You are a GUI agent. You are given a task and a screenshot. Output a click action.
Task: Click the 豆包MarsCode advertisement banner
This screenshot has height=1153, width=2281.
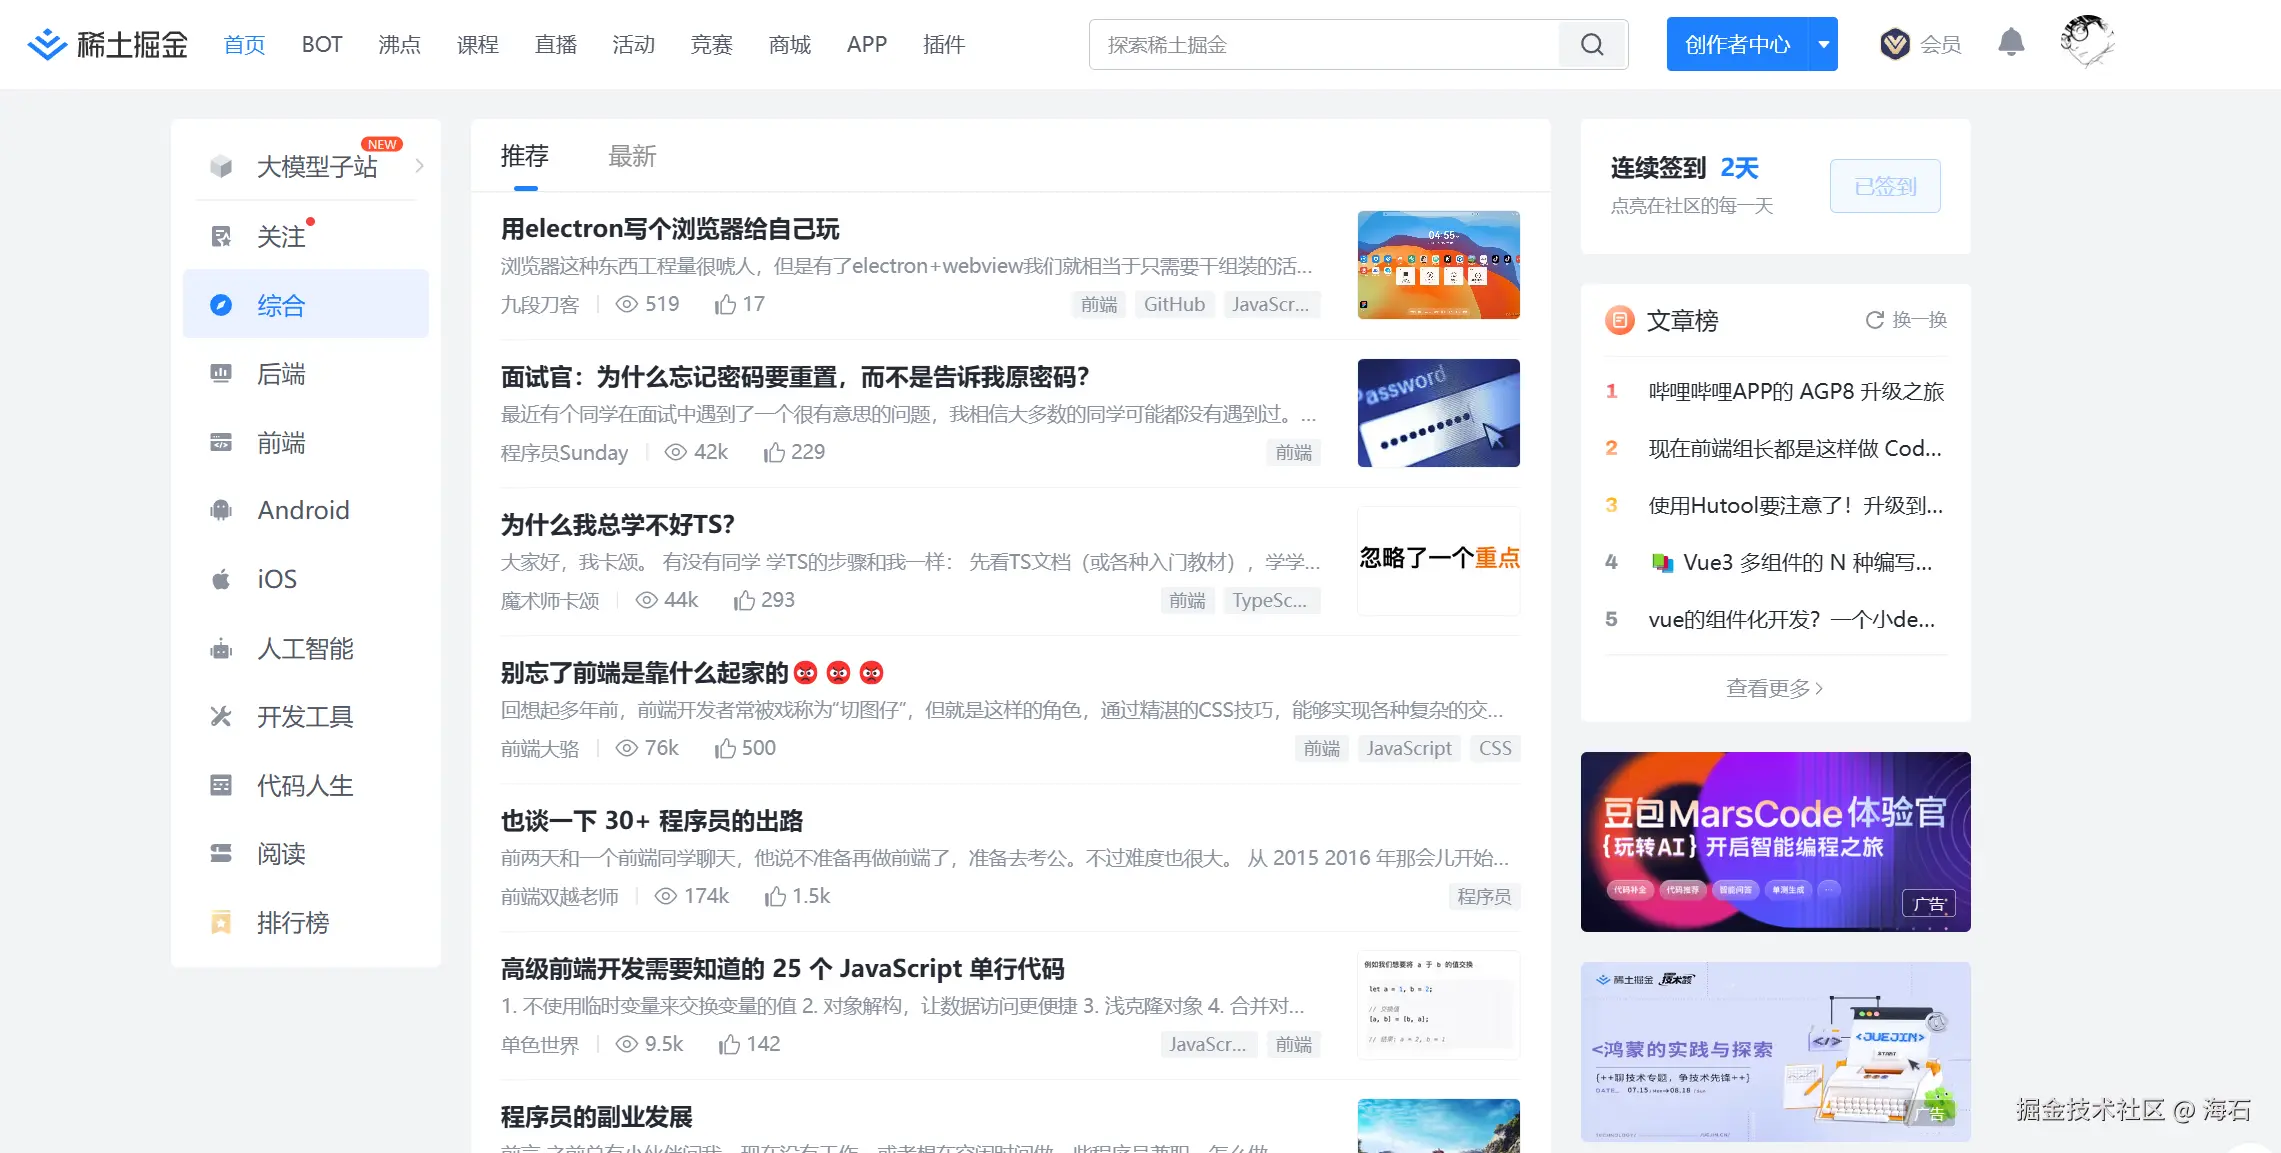click(x=1775, y=841)
